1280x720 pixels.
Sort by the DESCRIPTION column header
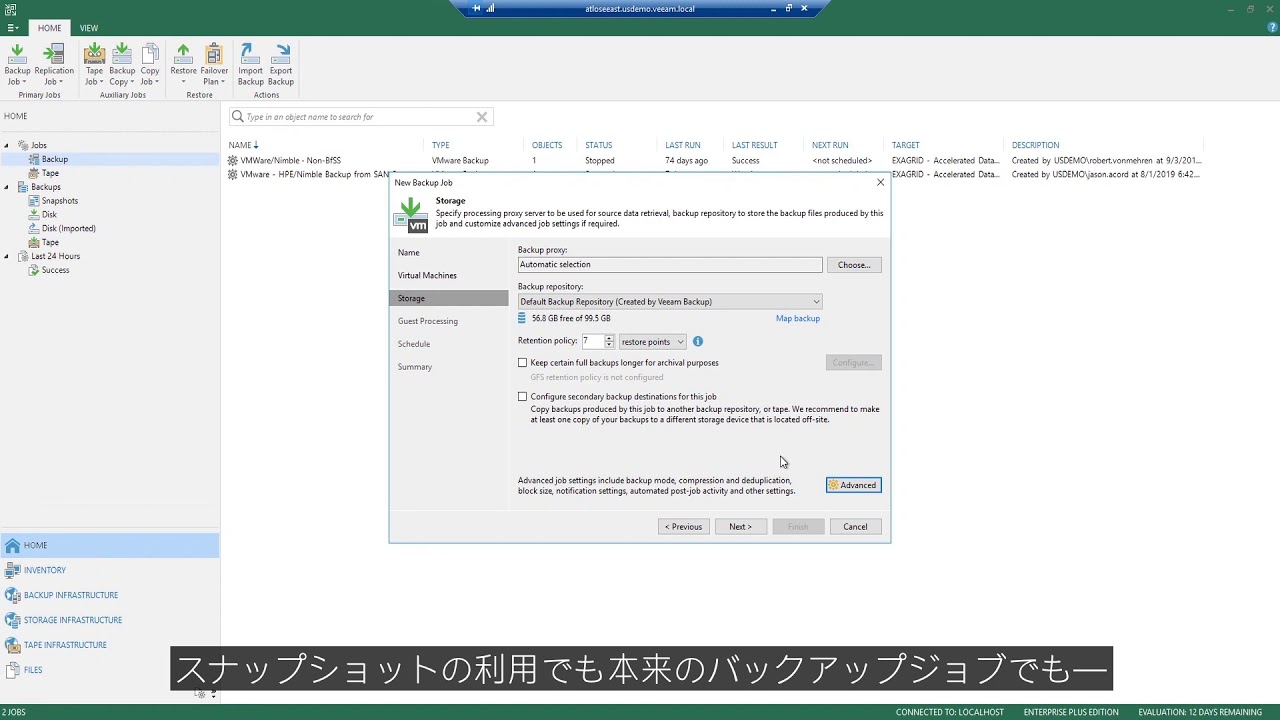pyautogui.click(x=1035, y=145)
